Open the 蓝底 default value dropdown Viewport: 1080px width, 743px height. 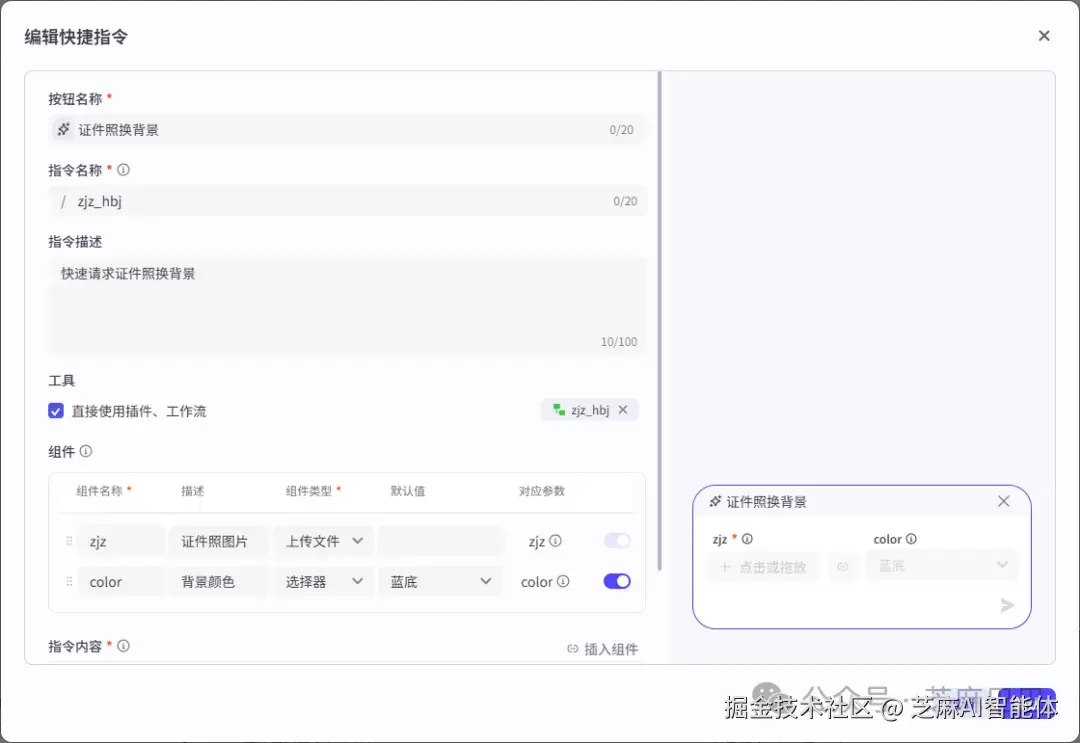click(x=440, y=582)
